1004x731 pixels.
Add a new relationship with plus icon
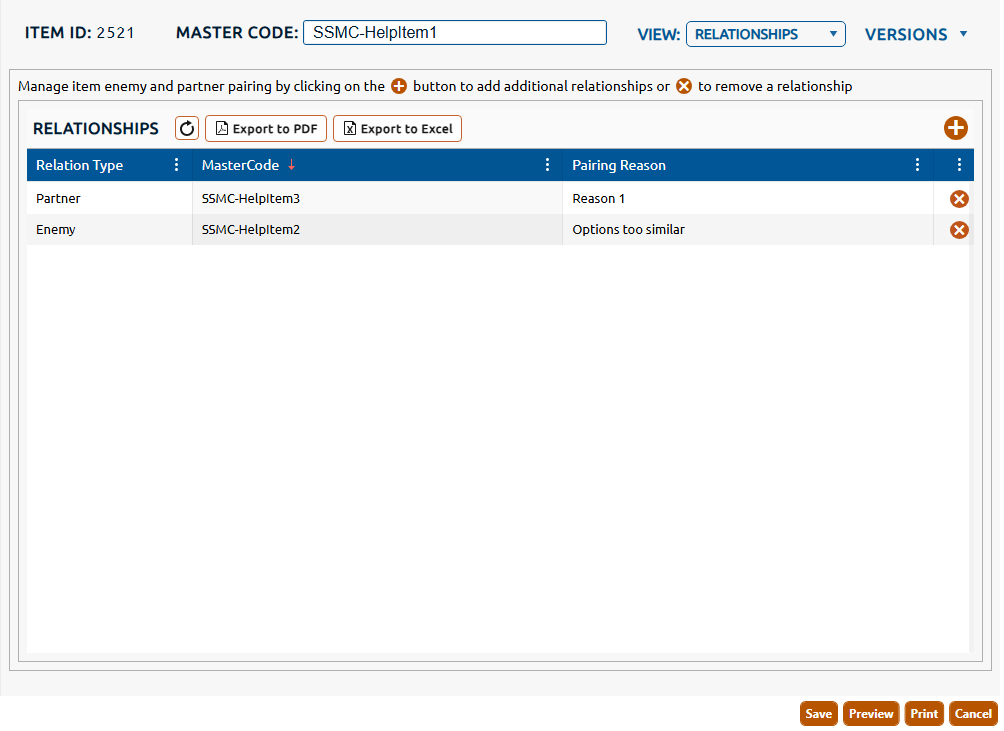[x=956, y=128]
